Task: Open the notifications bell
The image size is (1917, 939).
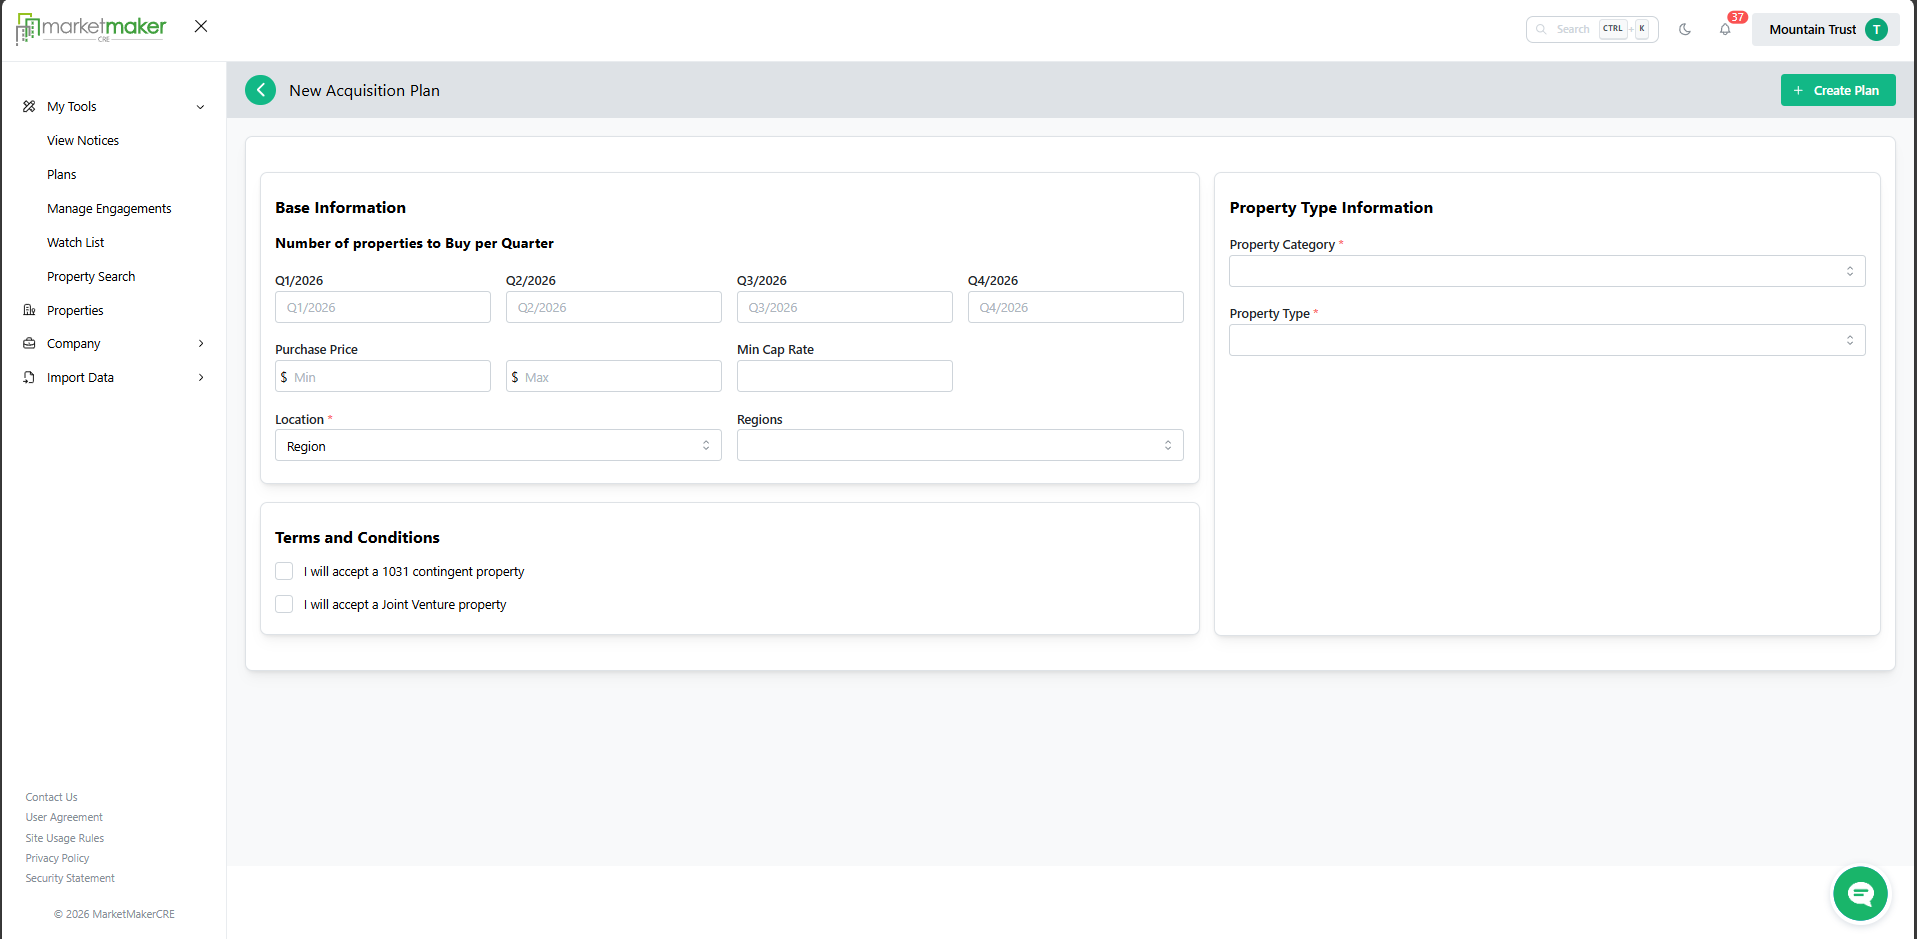Action: click(x=1725, y=29)
